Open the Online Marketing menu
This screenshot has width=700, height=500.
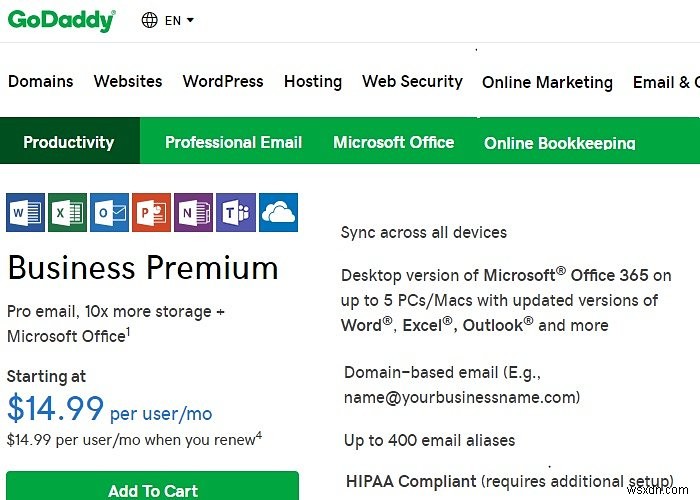[x=547, y=83]
